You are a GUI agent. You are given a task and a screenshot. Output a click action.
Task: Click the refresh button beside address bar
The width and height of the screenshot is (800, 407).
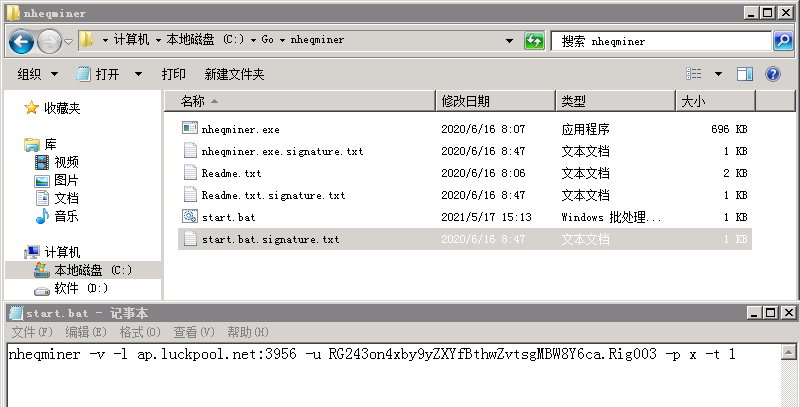click(x=535, y=41)
